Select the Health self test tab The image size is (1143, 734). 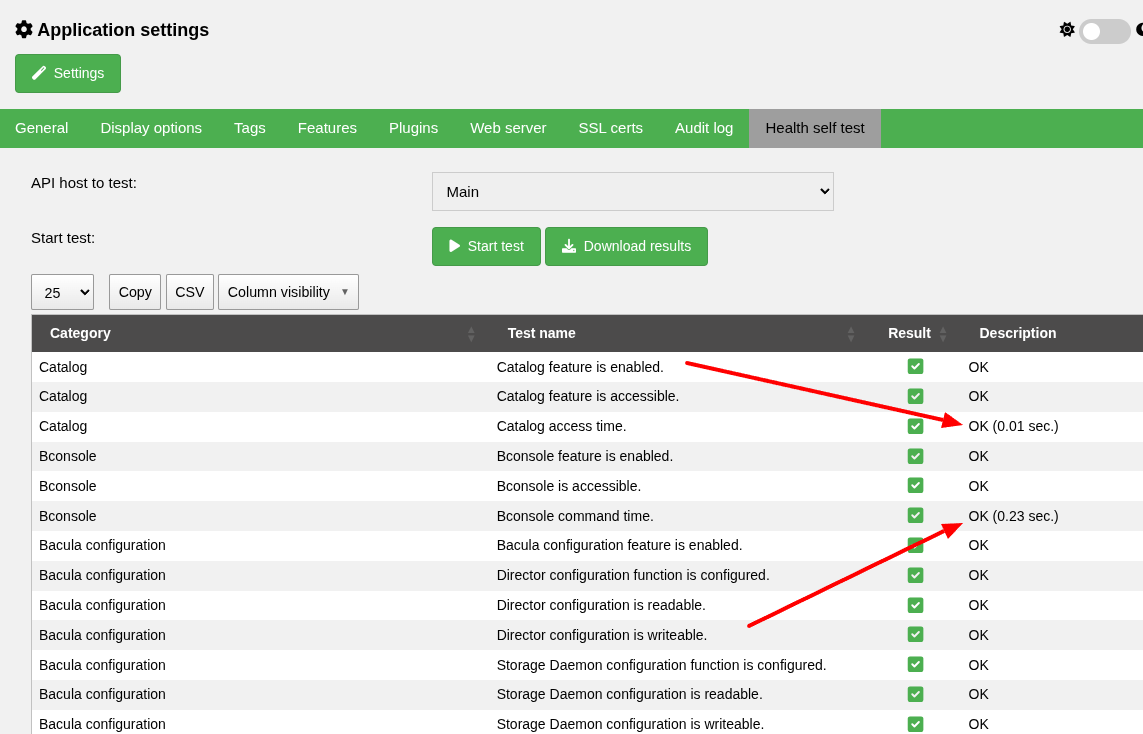(x=815, y=128)
